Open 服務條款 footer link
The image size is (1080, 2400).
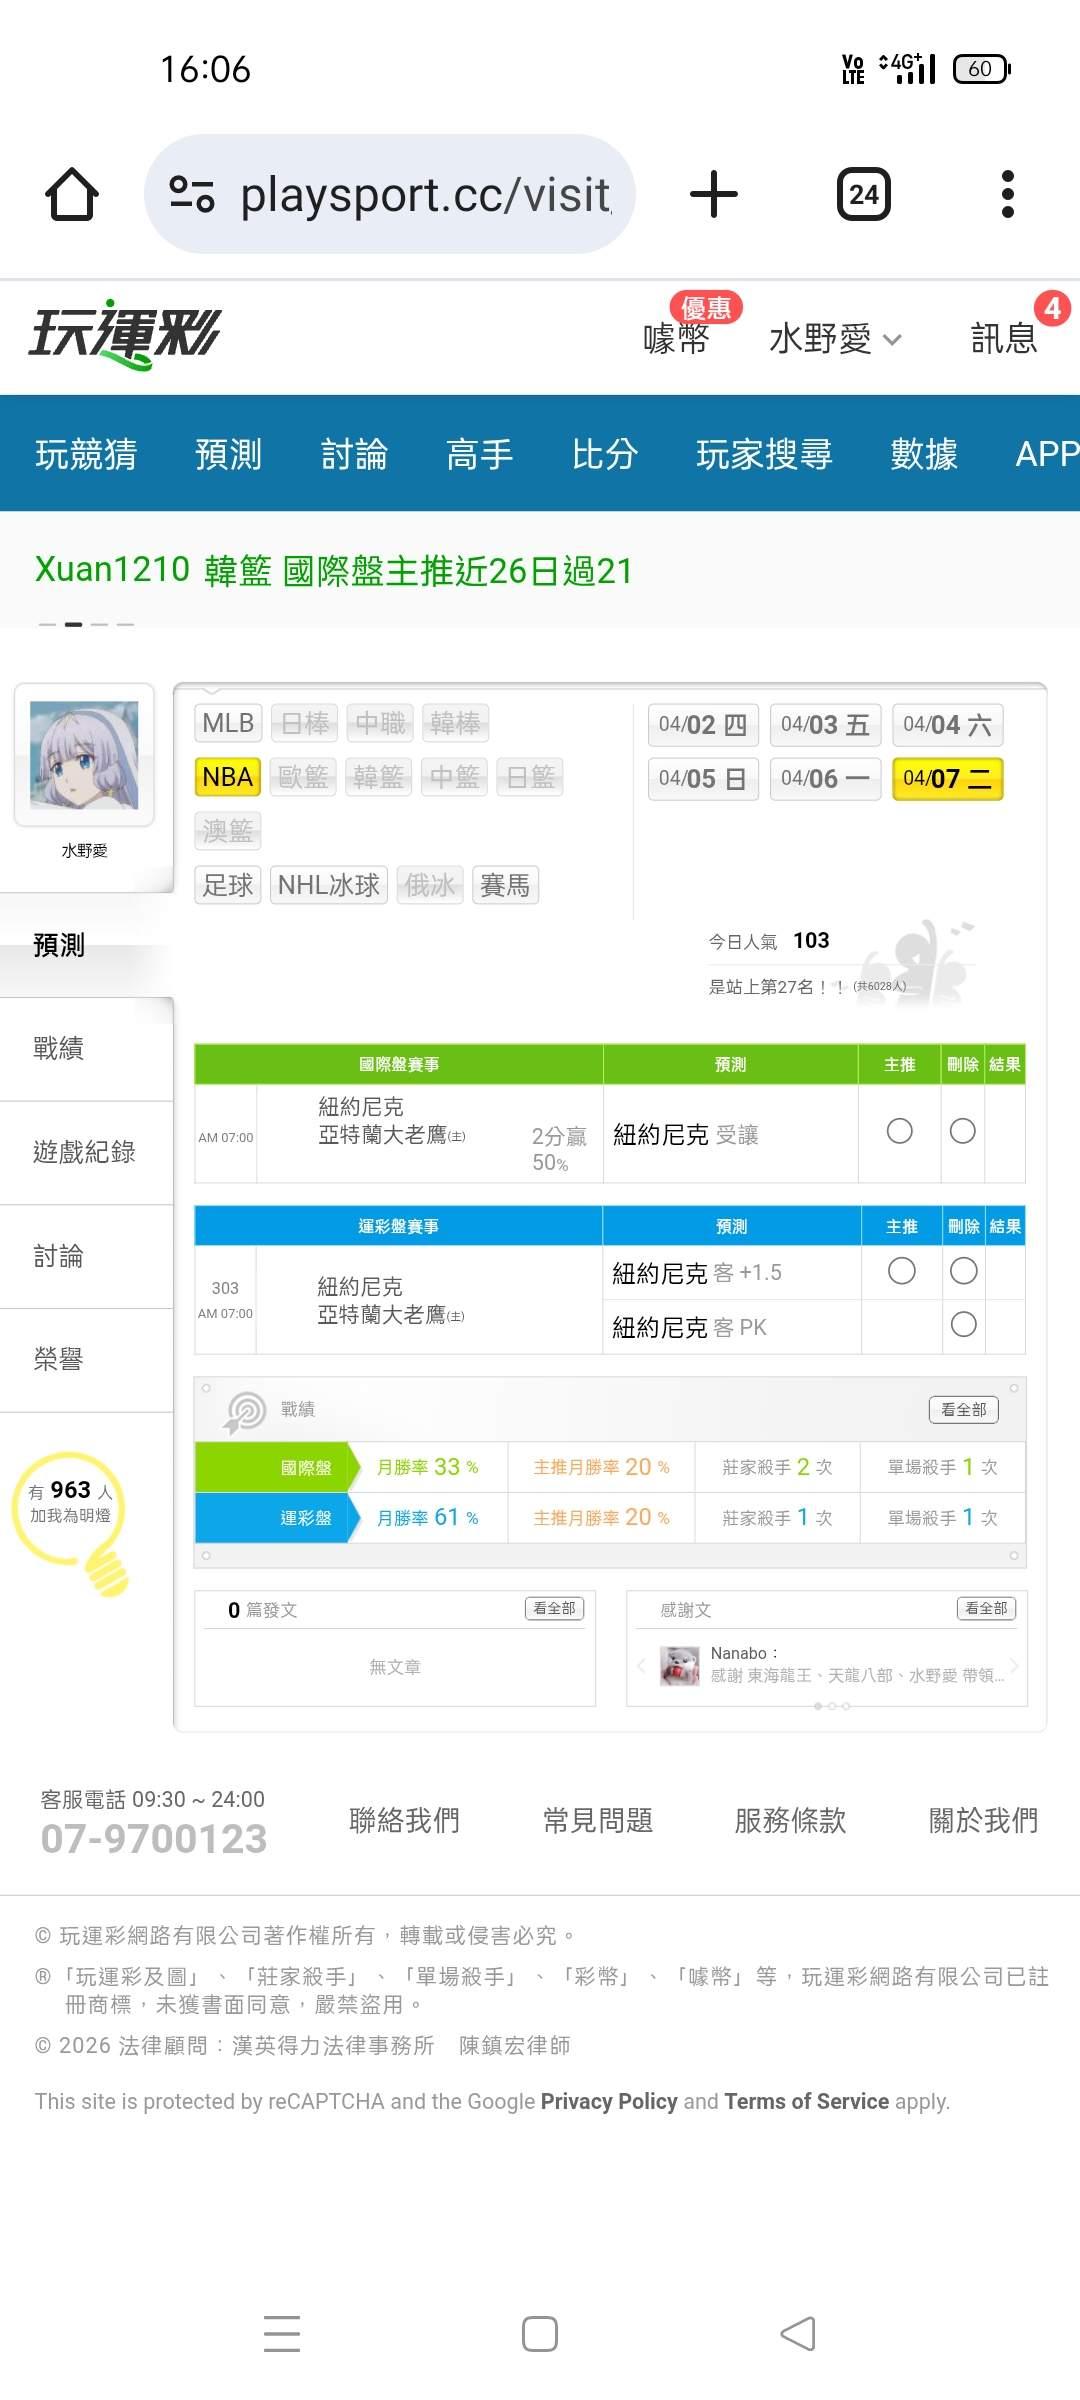[x=791, y=1820]
